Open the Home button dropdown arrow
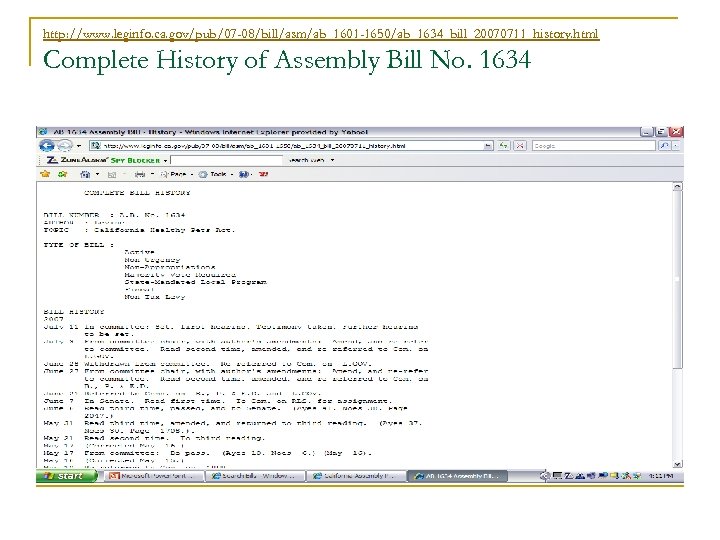 97,174
